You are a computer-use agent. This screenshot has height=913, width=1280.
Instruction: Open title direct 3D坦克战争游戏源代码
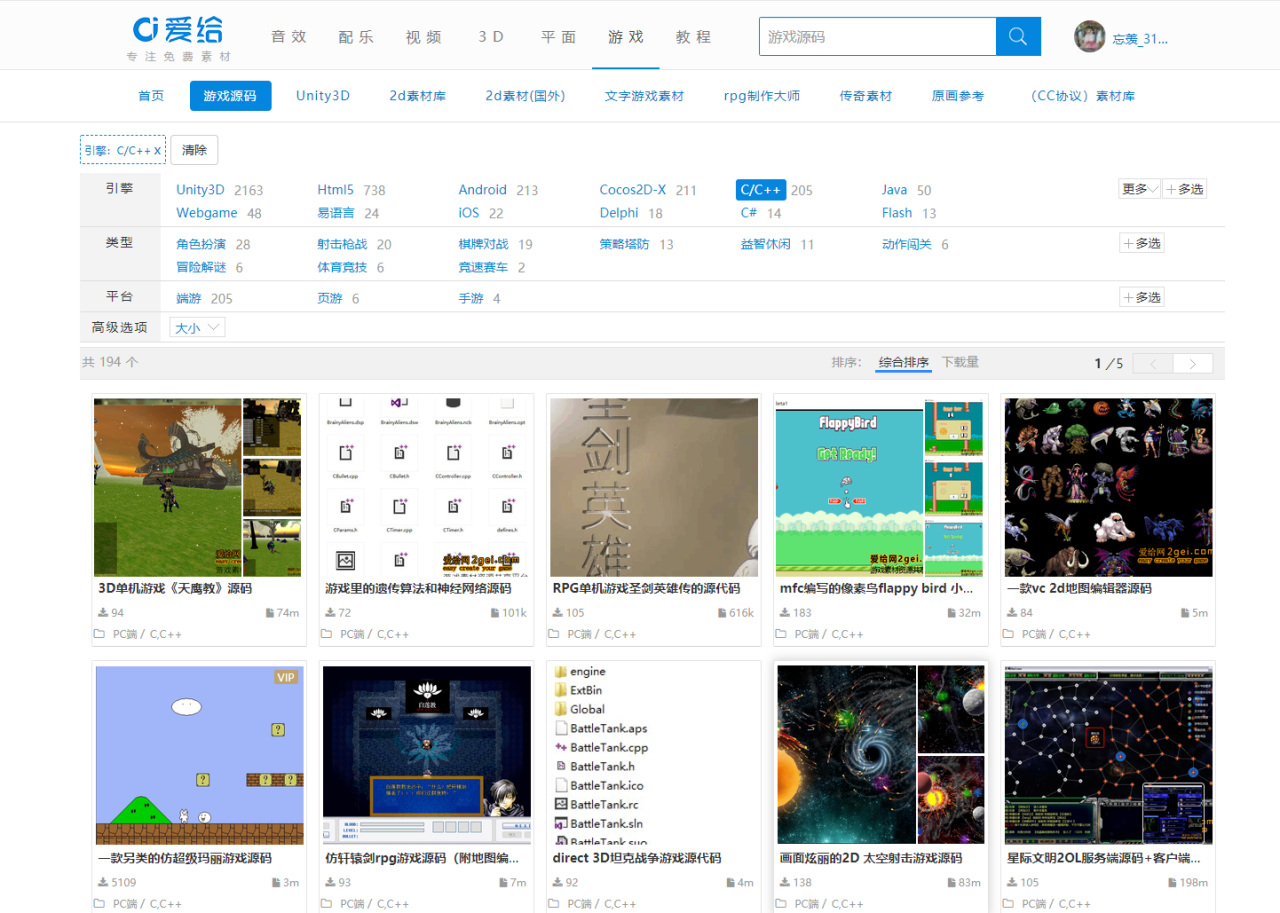(x=636, y=858)
